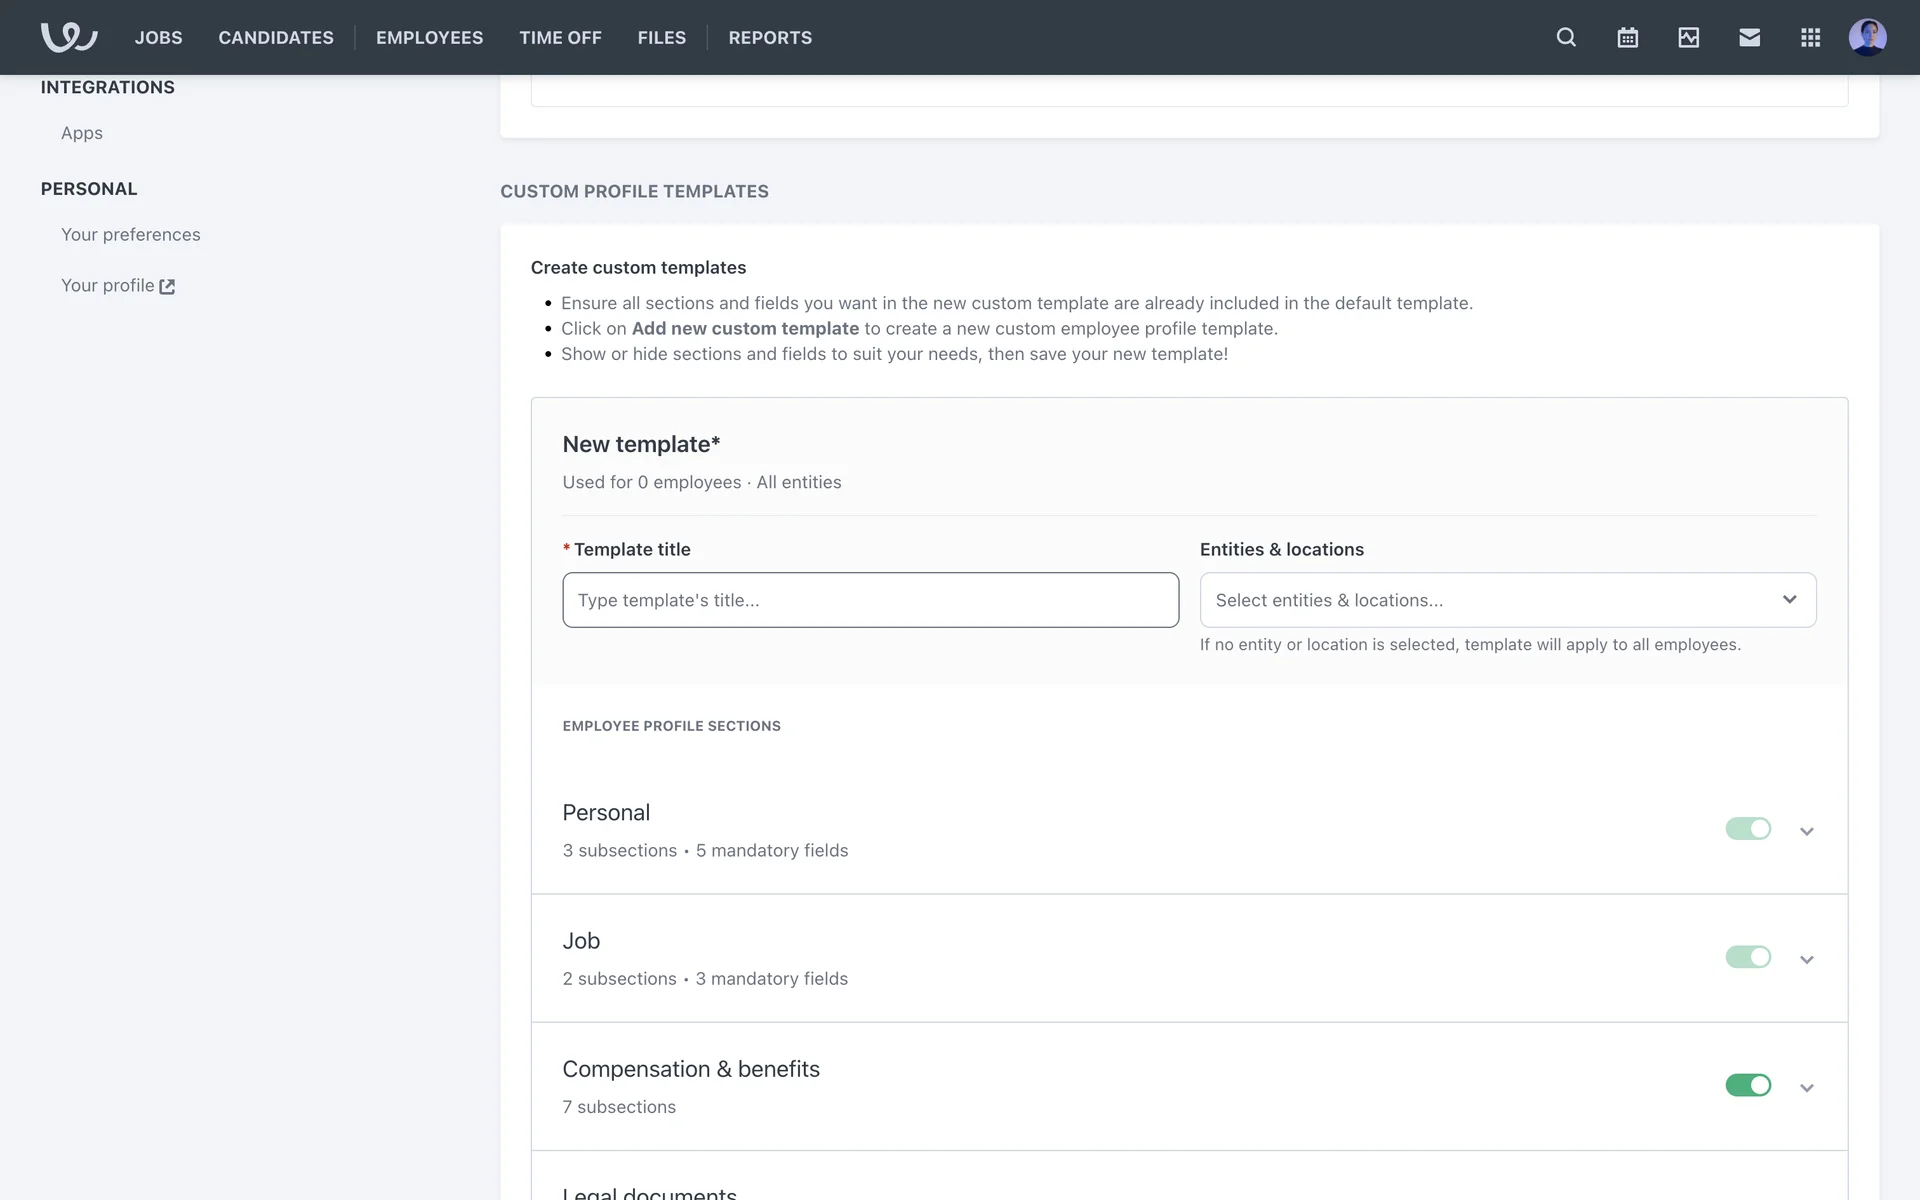Expand the Personal section chevron
Image resolution: width=1920 pixels, height=1200 pixels.
click(1806, 831)
